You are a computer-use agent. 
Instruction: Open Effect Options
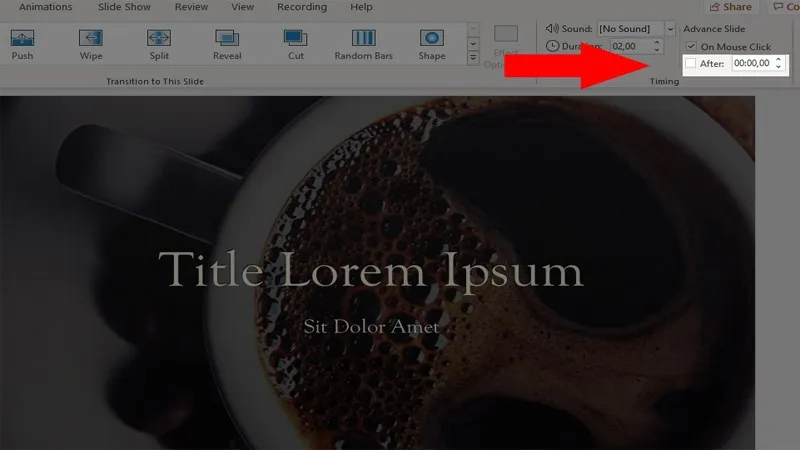(x=506, y=44)
